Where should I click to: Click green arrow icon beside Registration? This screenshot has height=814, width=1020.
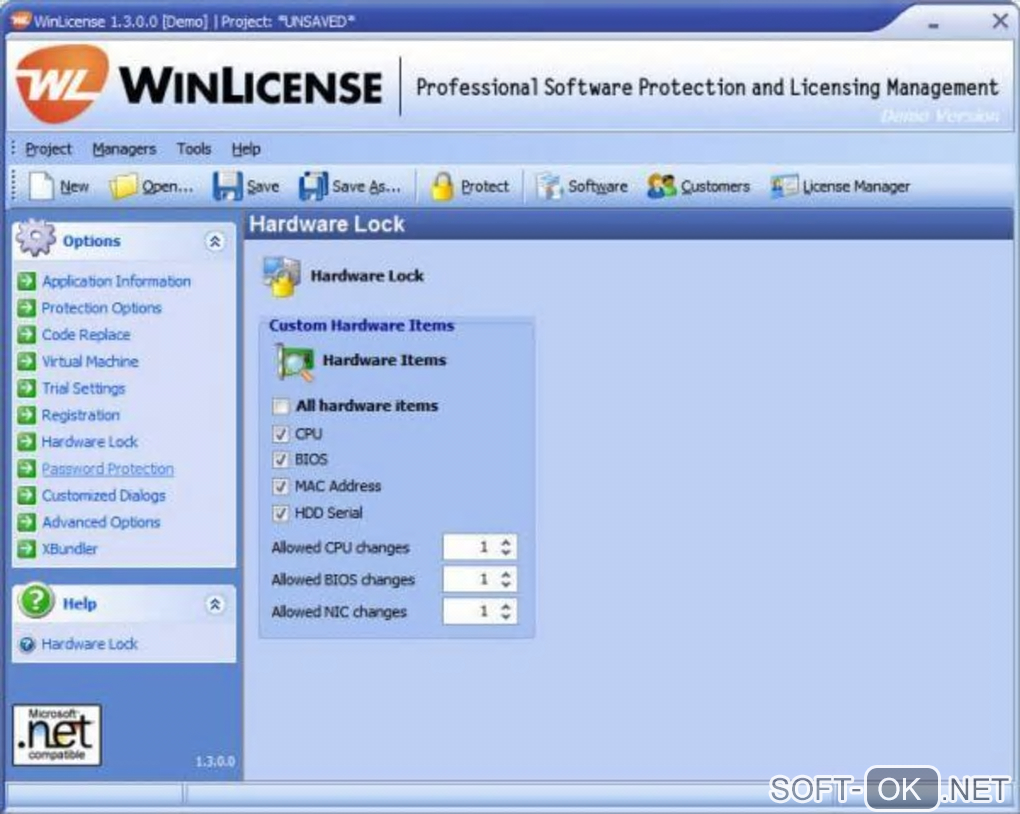point(27,414)
